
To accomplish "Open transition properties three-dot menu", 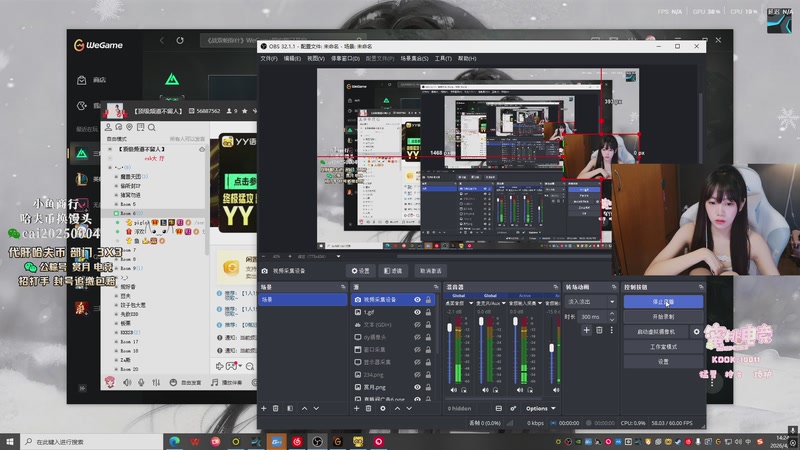I will pyautogui.click(x=611, y=330).
